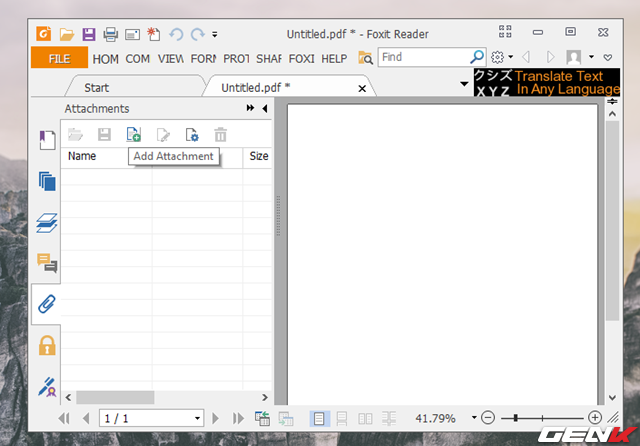Sort attachments by the Name column header
The width and height of the screenshot is (640, 446).
82,156
